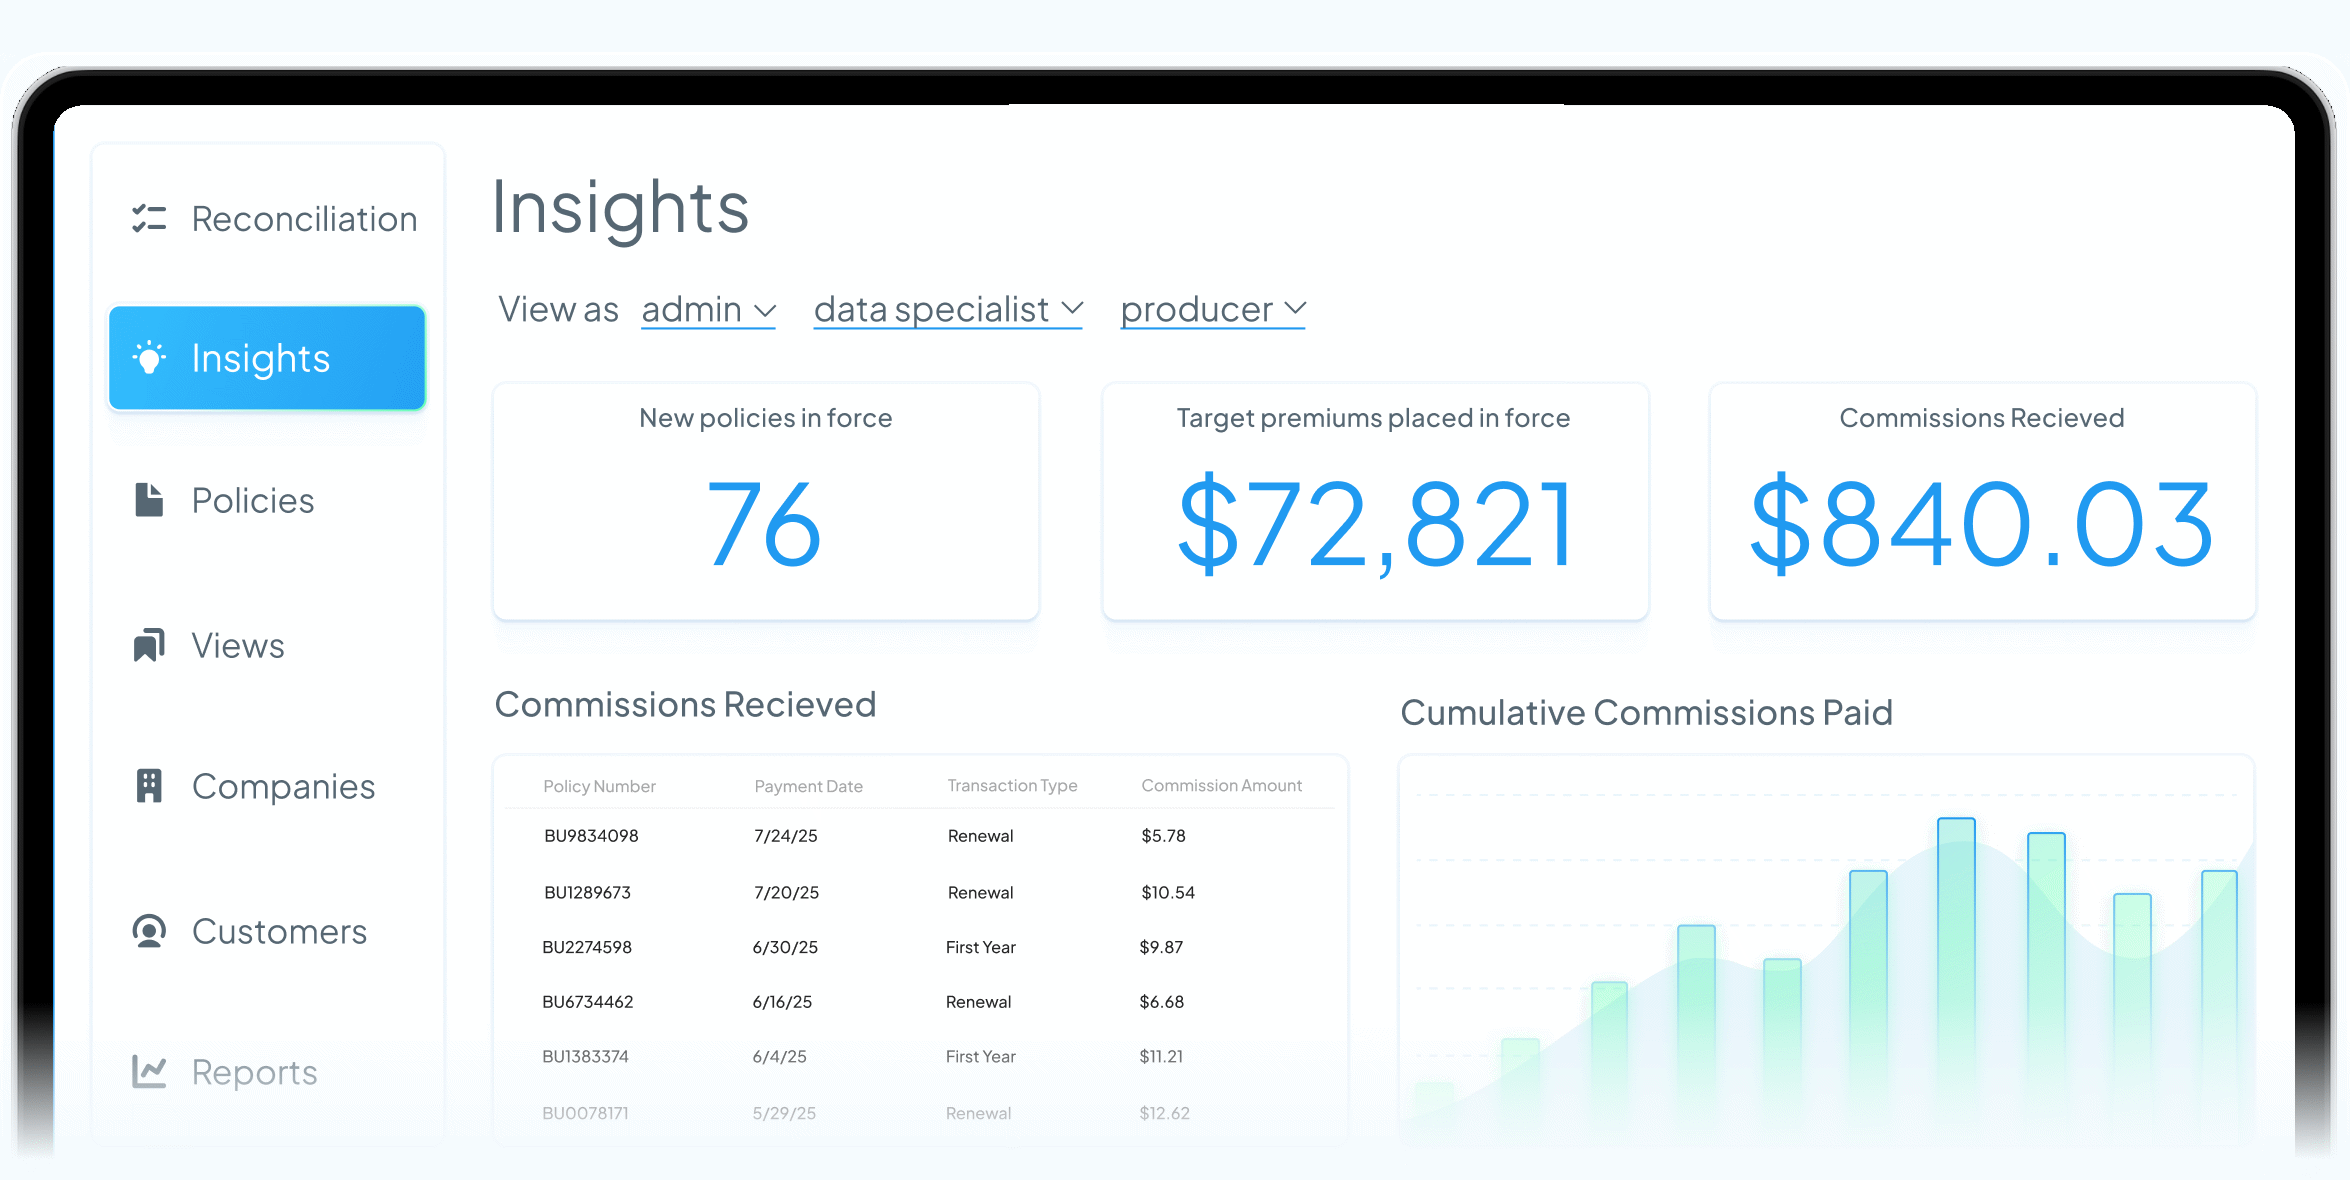The image size is (2350, 1180).
Task: Click the Reports chart icon
Action: (149, 1072)
